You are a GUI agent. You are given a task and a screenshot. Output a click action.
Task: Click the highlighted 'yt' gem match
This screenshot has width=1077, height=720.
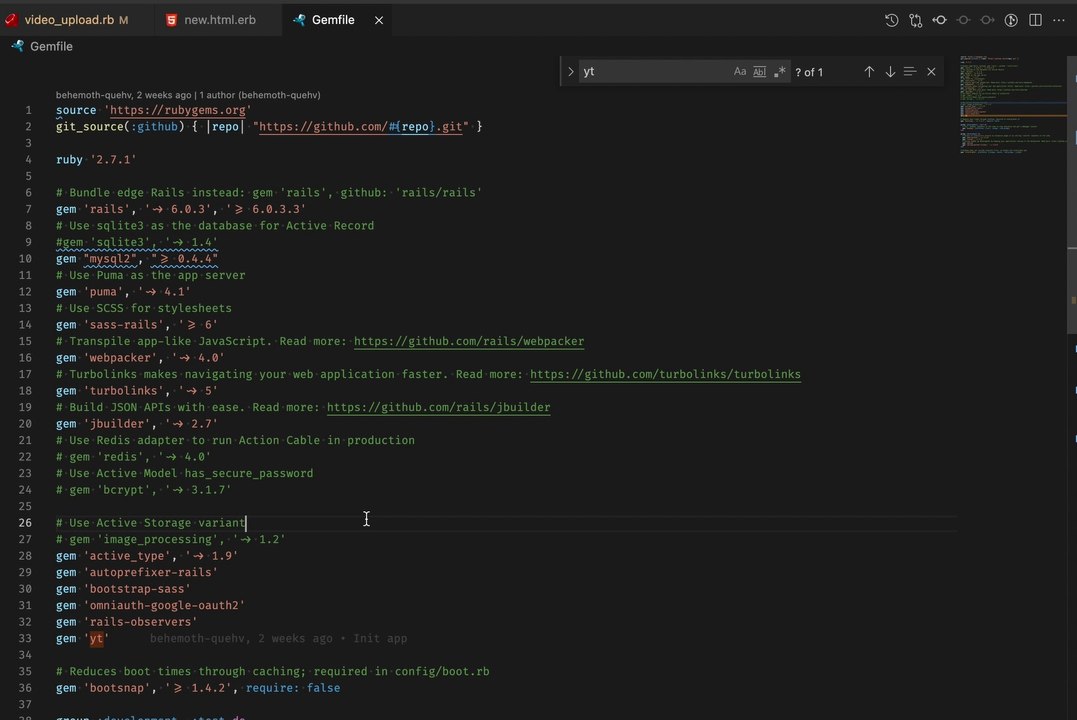(x=96, y=639)
